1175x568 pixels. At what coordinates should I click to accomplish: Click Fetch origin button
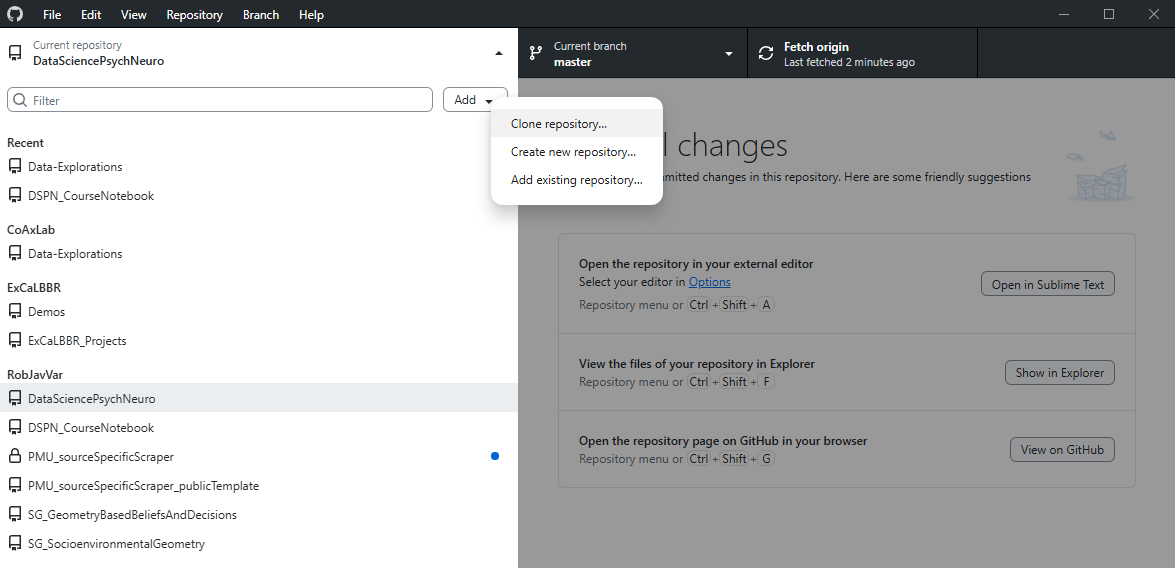(x=863, y=53)
